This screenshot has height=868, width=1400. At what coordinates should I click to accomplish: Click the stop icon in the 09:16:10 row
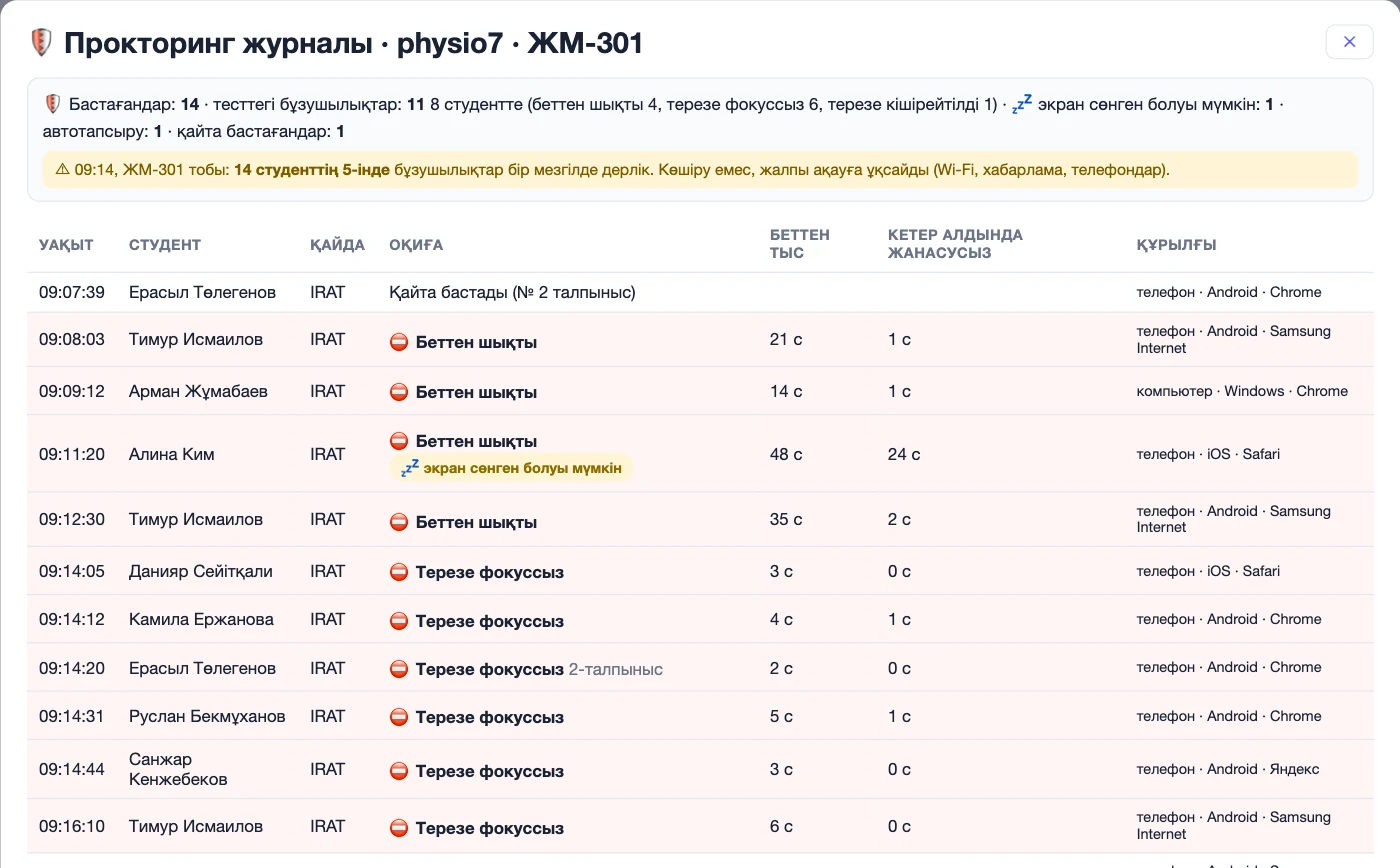point(399,828)
